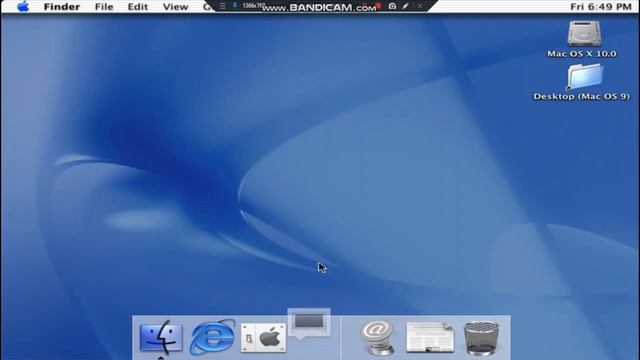Open the Edit menu
The image size is (640, 360).
coord(138,7)
